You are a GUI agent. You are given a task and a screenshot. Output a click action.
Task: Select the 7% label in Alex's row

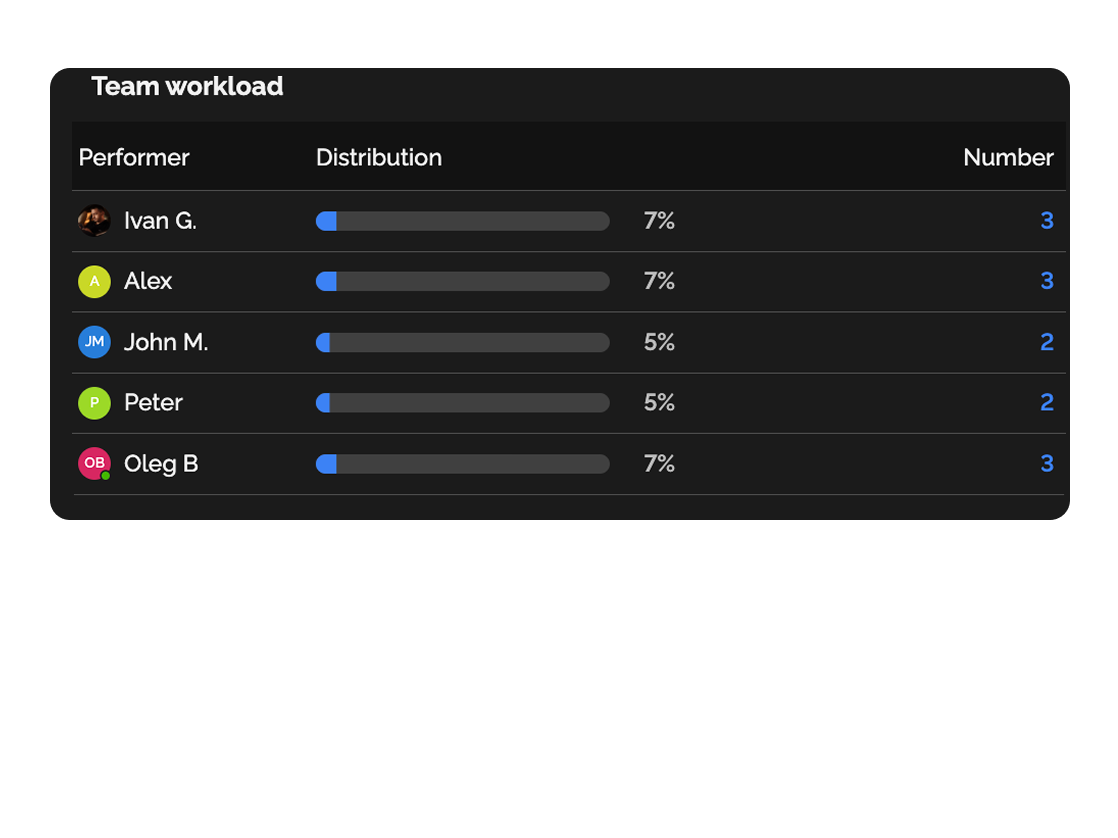click(x=659, y=281)
